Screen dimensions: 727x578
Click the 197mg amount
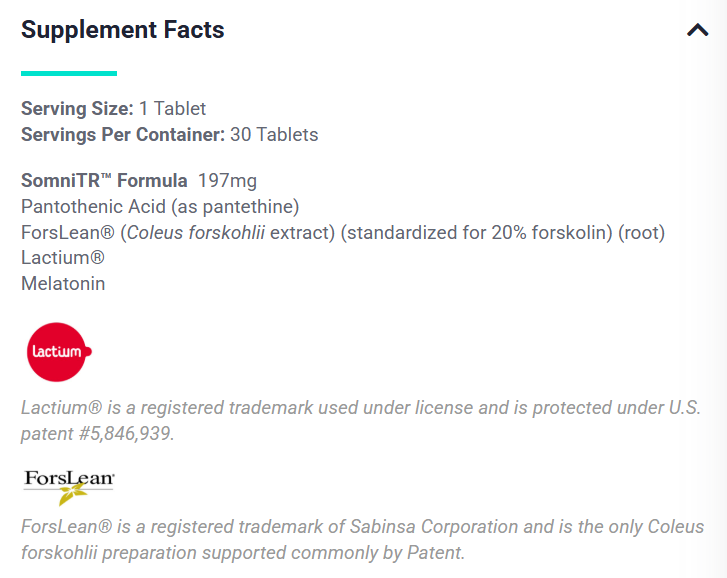coord(227,181)
